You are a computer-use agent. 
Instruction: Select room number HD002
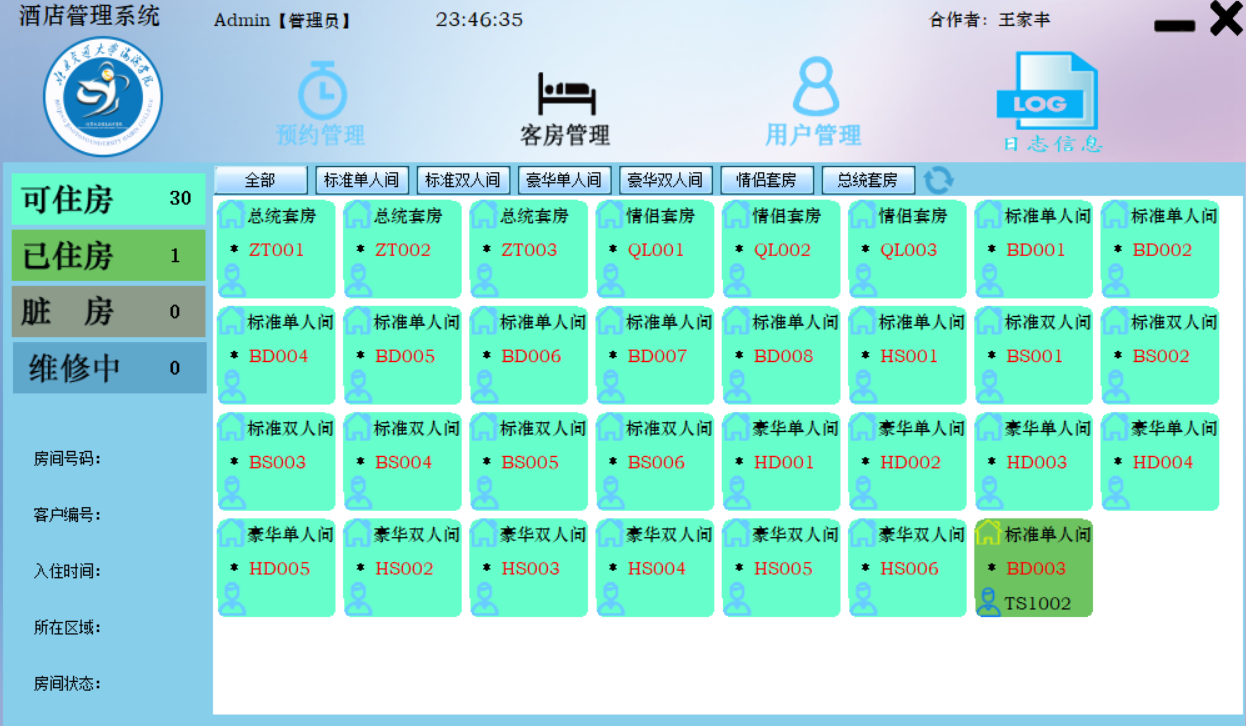(910, 462)
